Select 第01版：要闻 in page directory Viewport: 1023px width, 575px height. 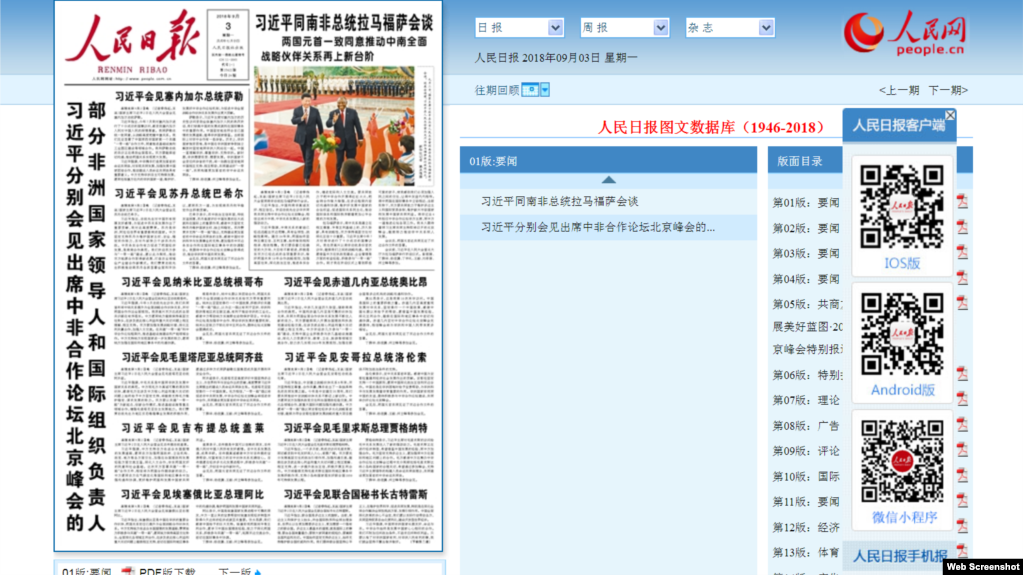806,203
